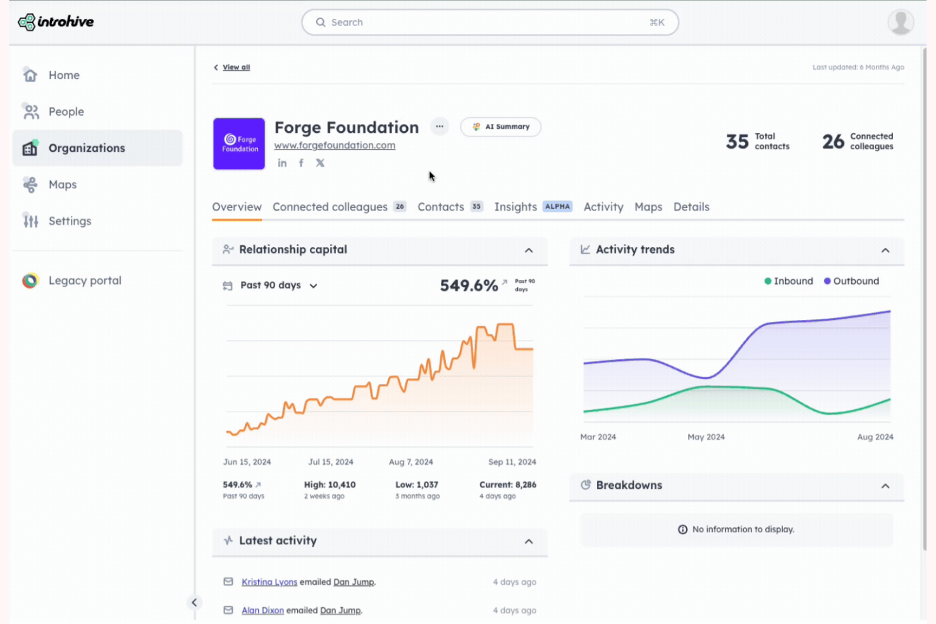Collapse the Latest activity panel
The height and width of the screenshot is (624, 936).
(x=529, y=542)
